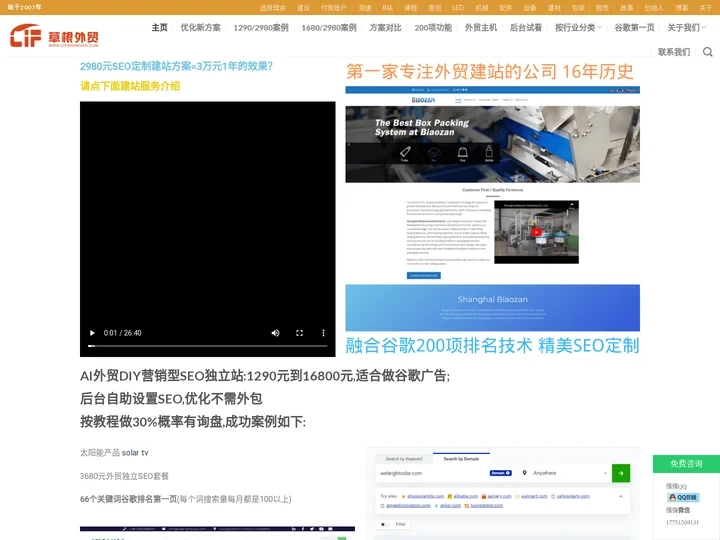Open the 服饰 category link
The image size is (720, 540).
(x=602, y=8)
